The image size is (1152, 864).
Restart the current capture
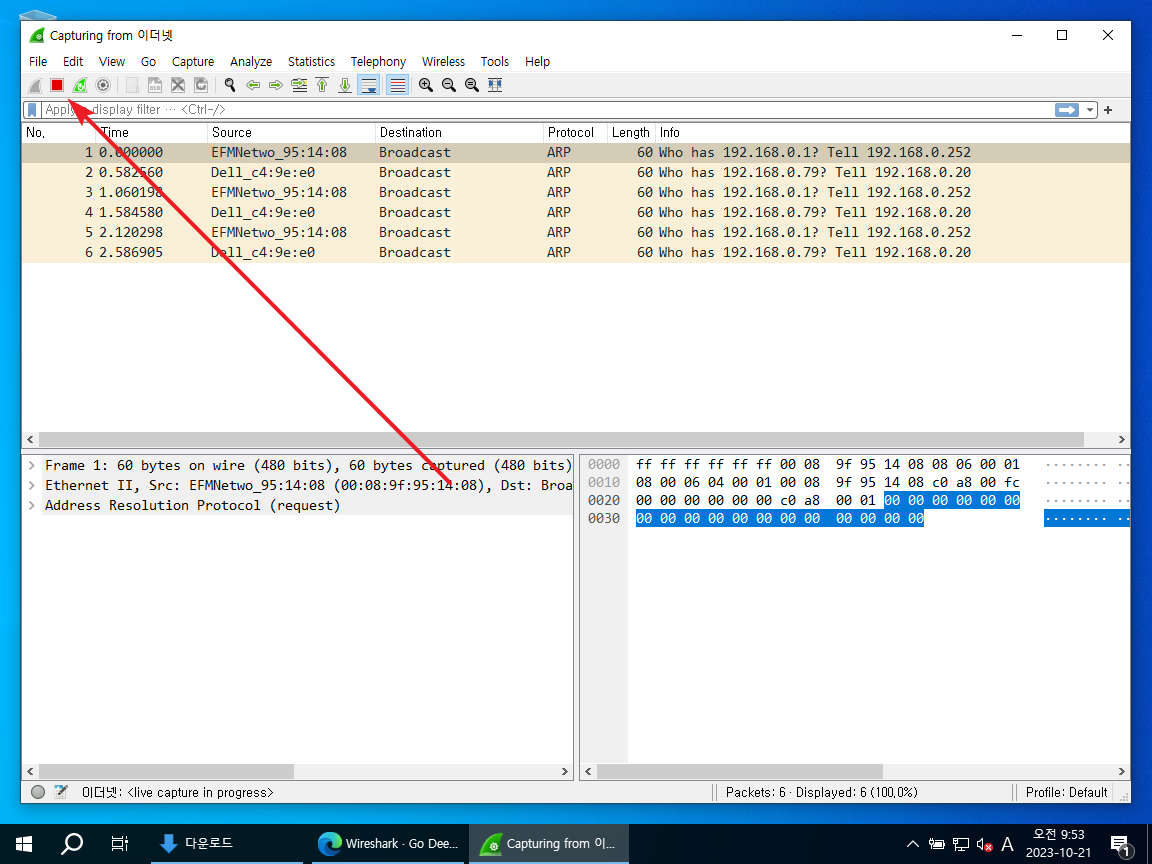(x=79, y=85)
